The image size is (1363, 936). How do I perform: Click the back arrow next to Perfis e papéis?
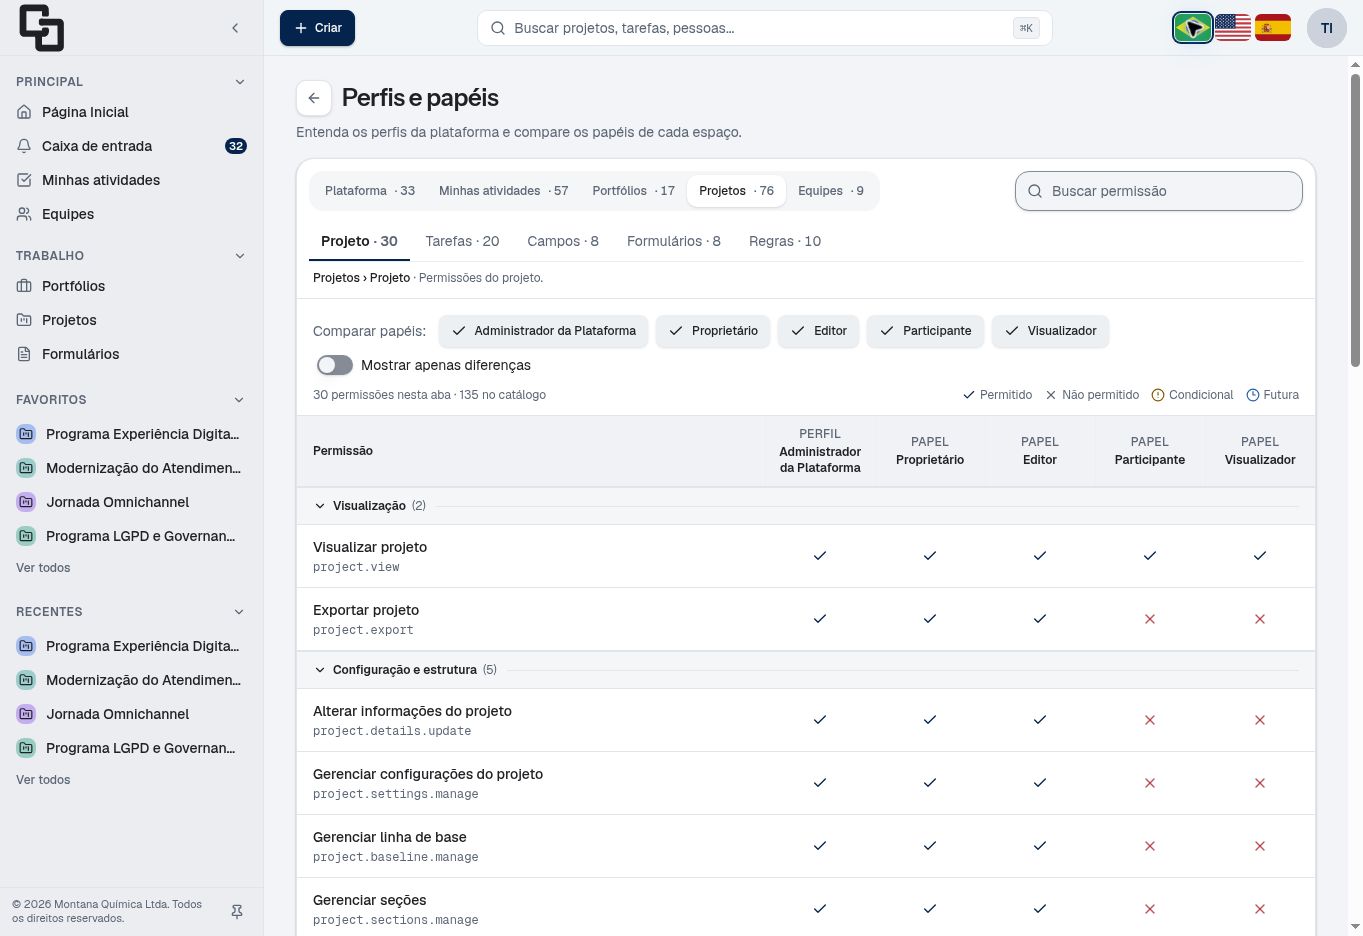pyautogui.click(x=314, y=98)
